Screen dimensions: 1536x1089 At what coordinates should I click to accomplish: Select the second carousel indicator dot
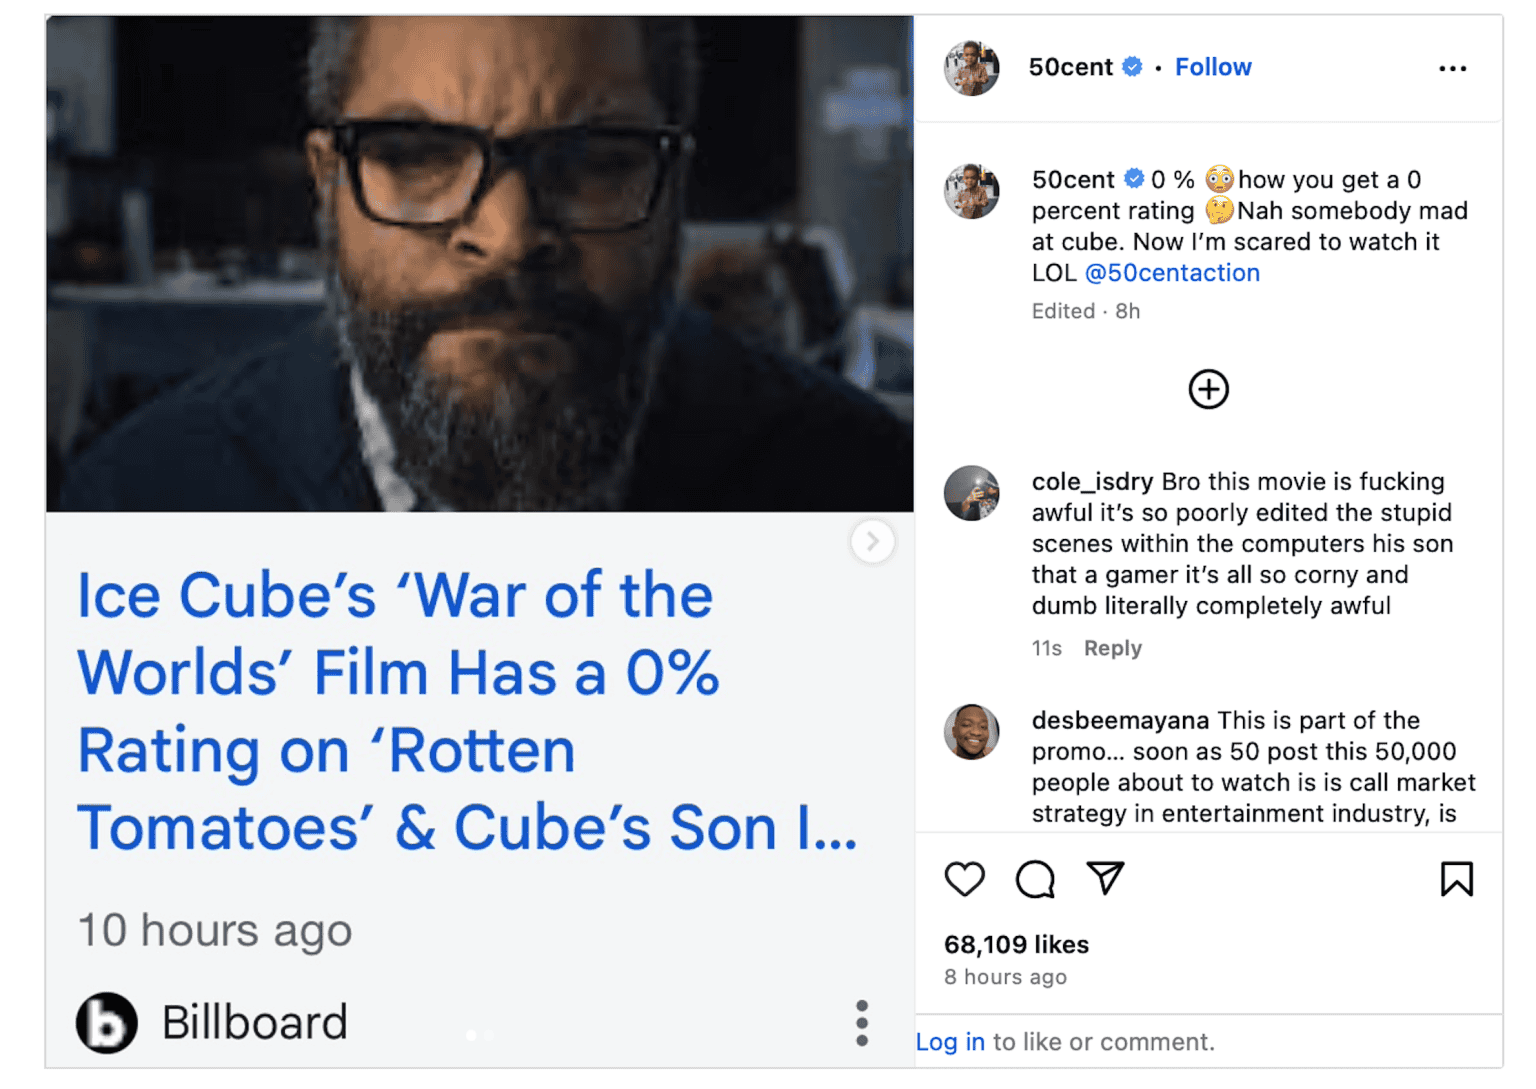point(488,1035)
